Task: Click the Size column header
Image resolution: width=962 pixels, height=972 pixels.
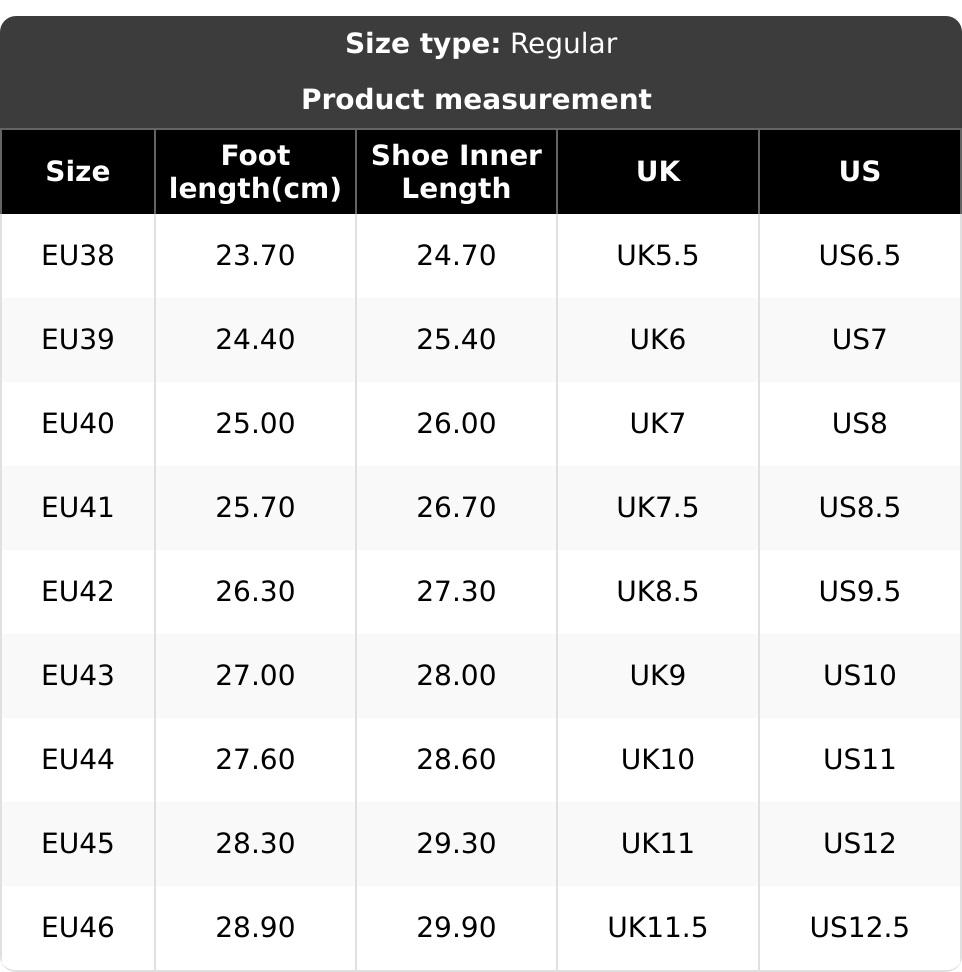Action: (78, 172)
